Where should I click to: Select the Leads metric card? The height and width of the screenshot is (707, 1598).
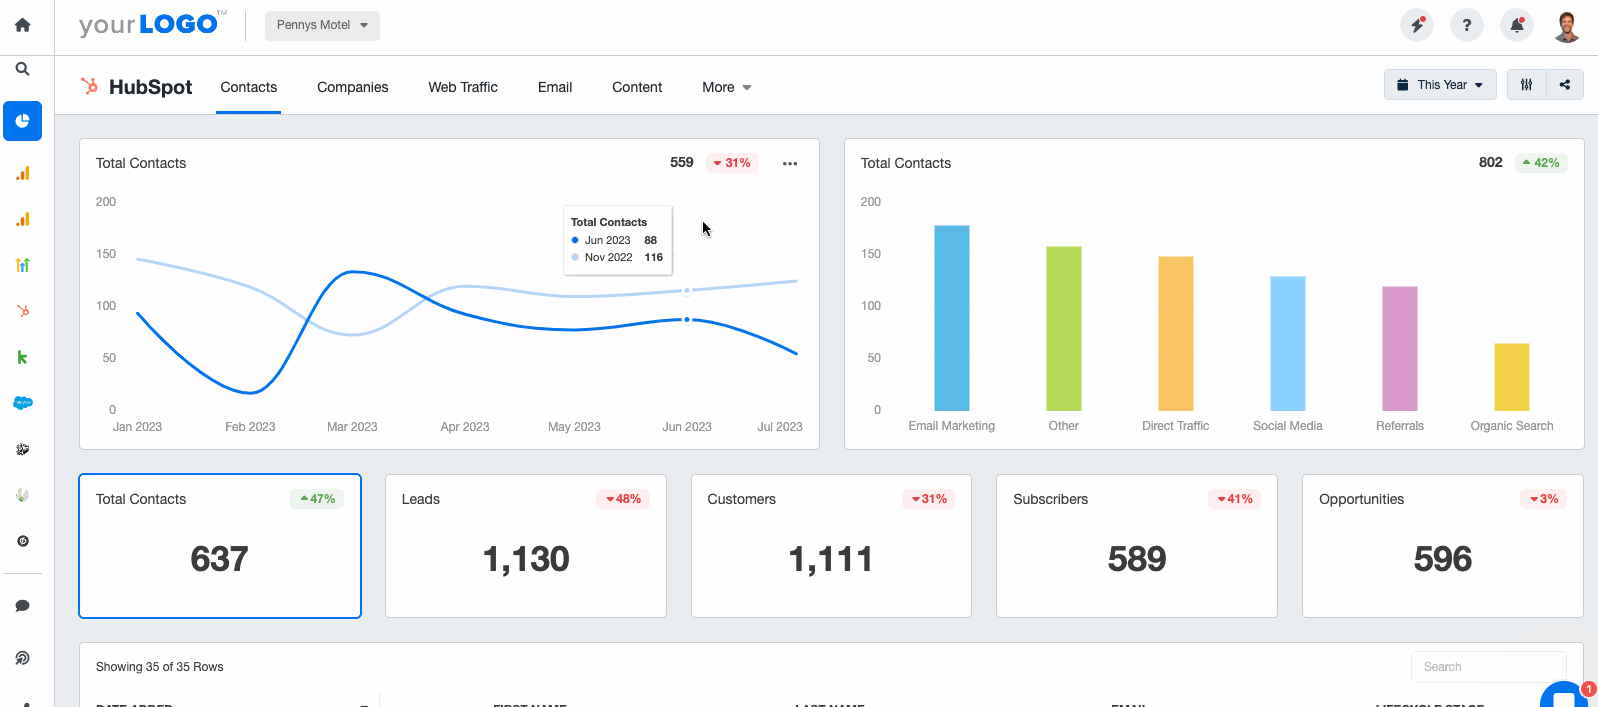click(526, 546)
